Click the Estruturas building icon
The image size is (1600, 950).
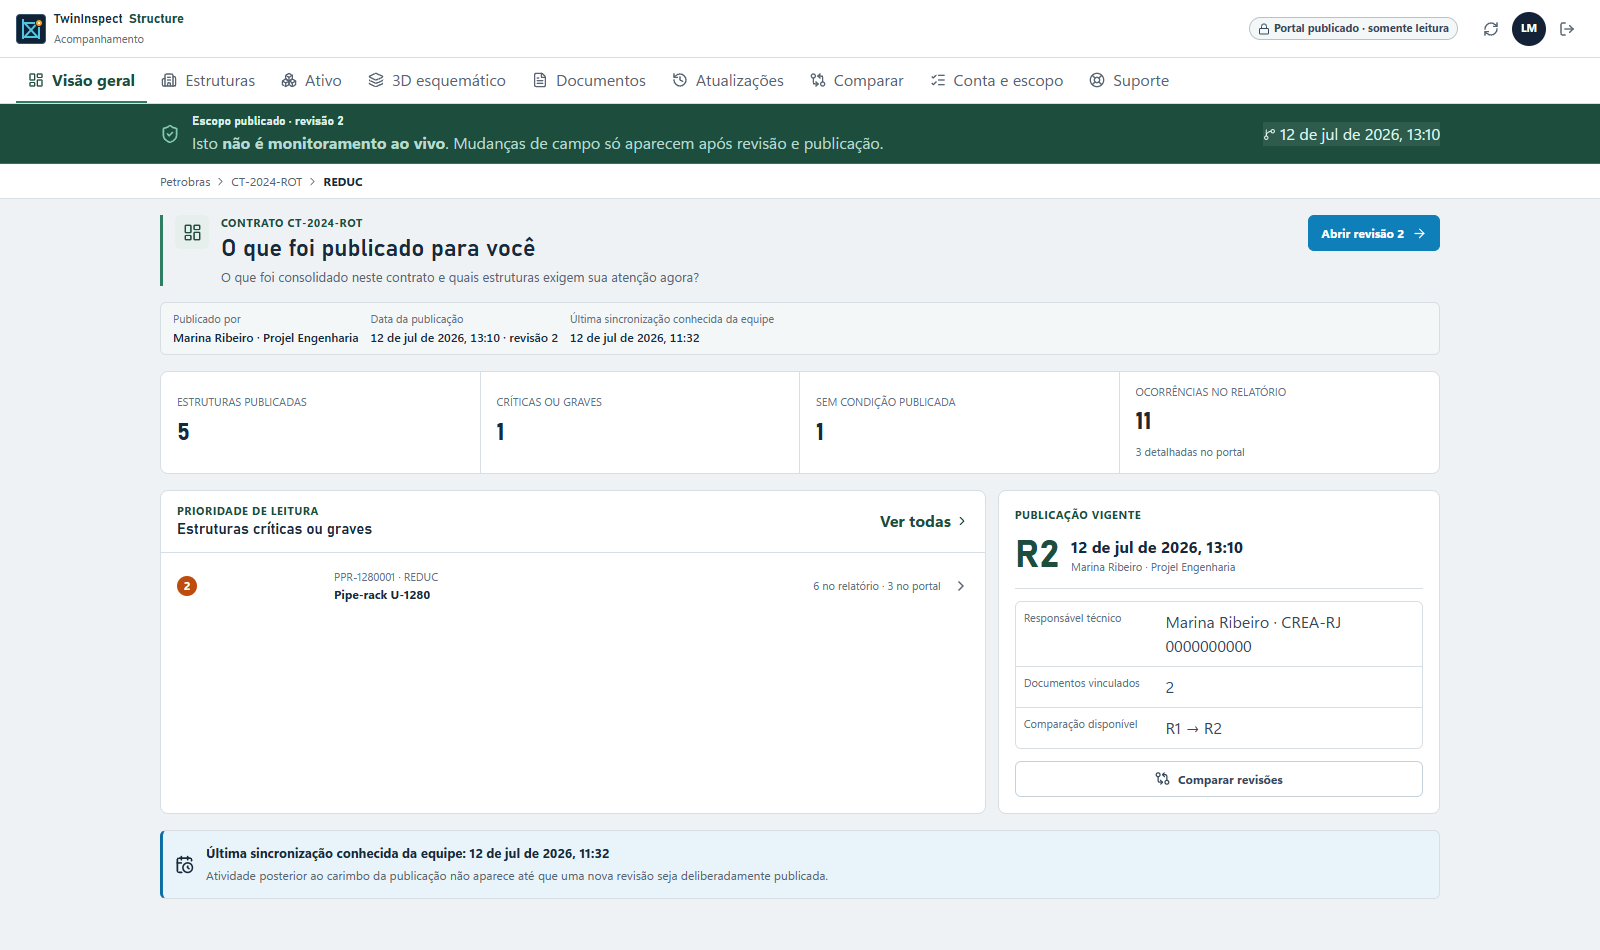point(169,80)
